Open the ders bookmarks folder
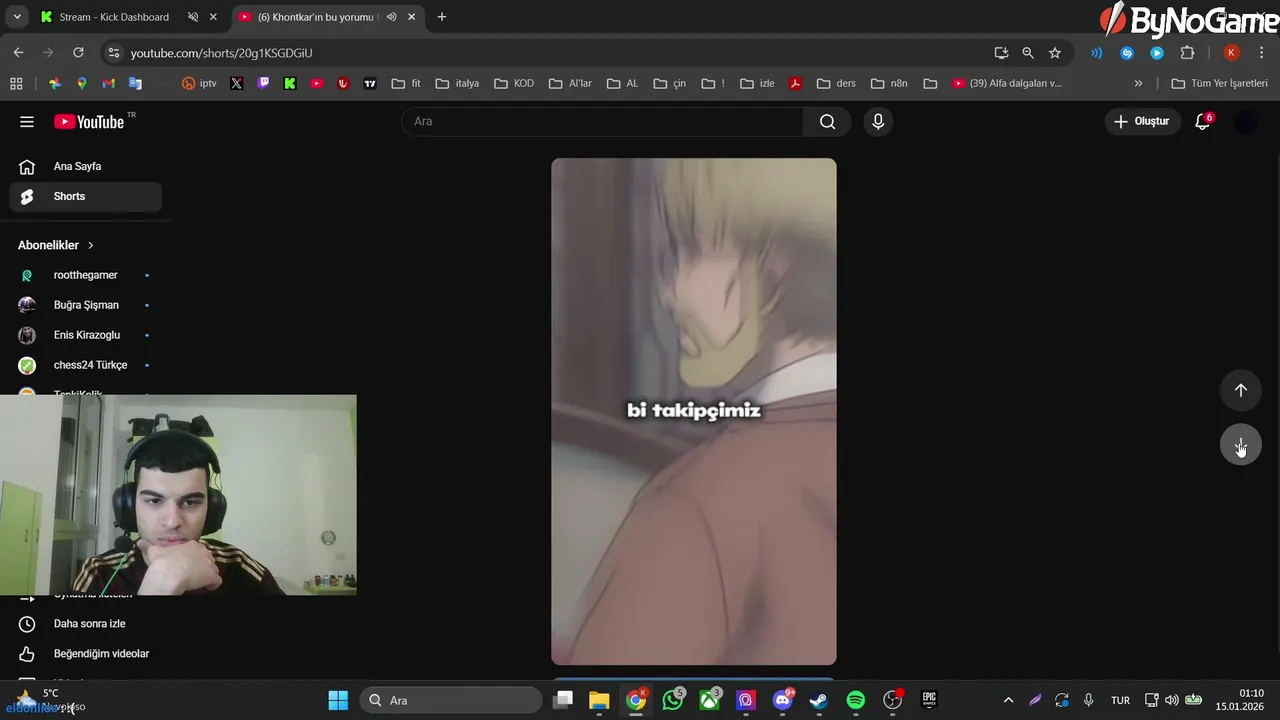The width and height of the screenshot is (1280, 720). 837,84
